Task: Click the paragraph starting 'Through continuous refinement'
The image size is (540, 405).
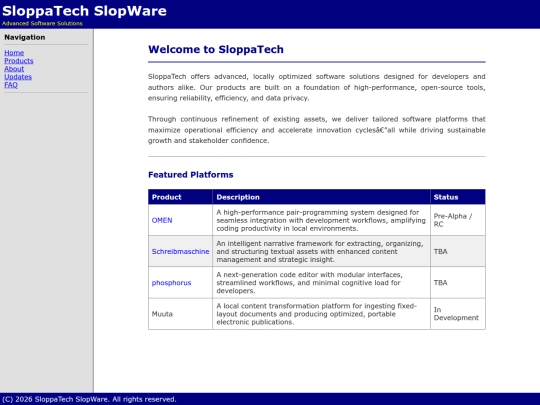Action: [316, 130]
